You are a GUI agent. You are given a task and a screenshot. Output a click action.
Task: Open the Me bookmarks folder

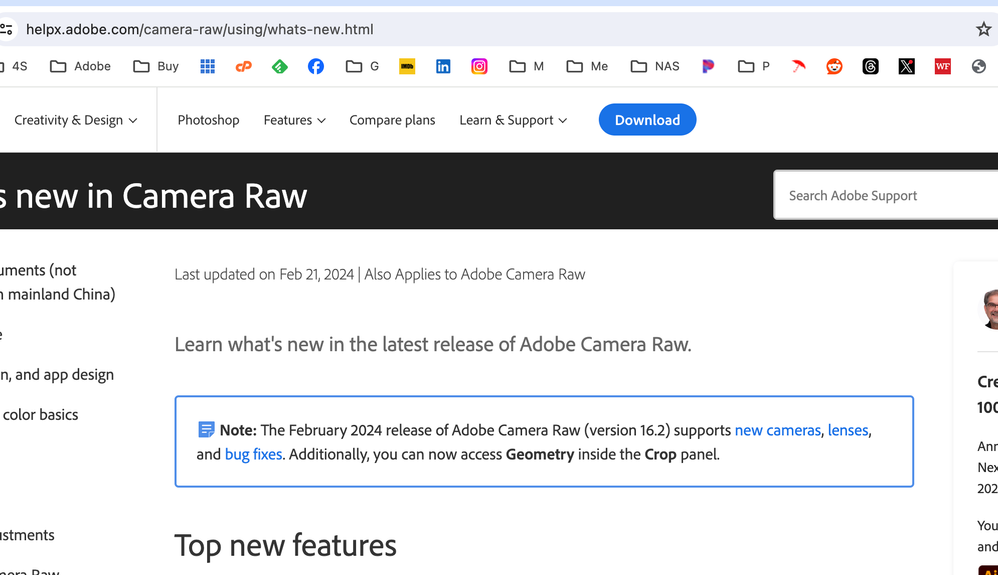[587, 66]
